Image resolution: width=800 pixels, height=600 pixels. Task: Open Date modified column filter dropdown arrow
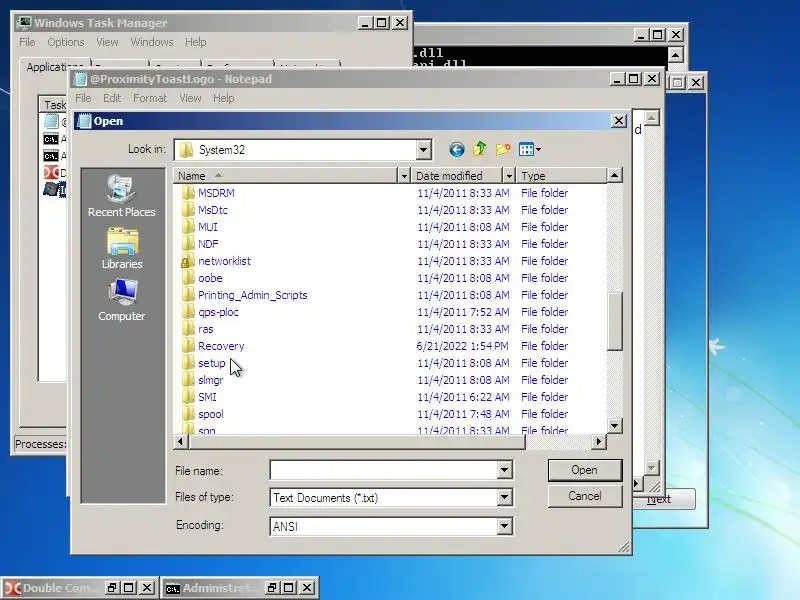(x=509, y=176)
